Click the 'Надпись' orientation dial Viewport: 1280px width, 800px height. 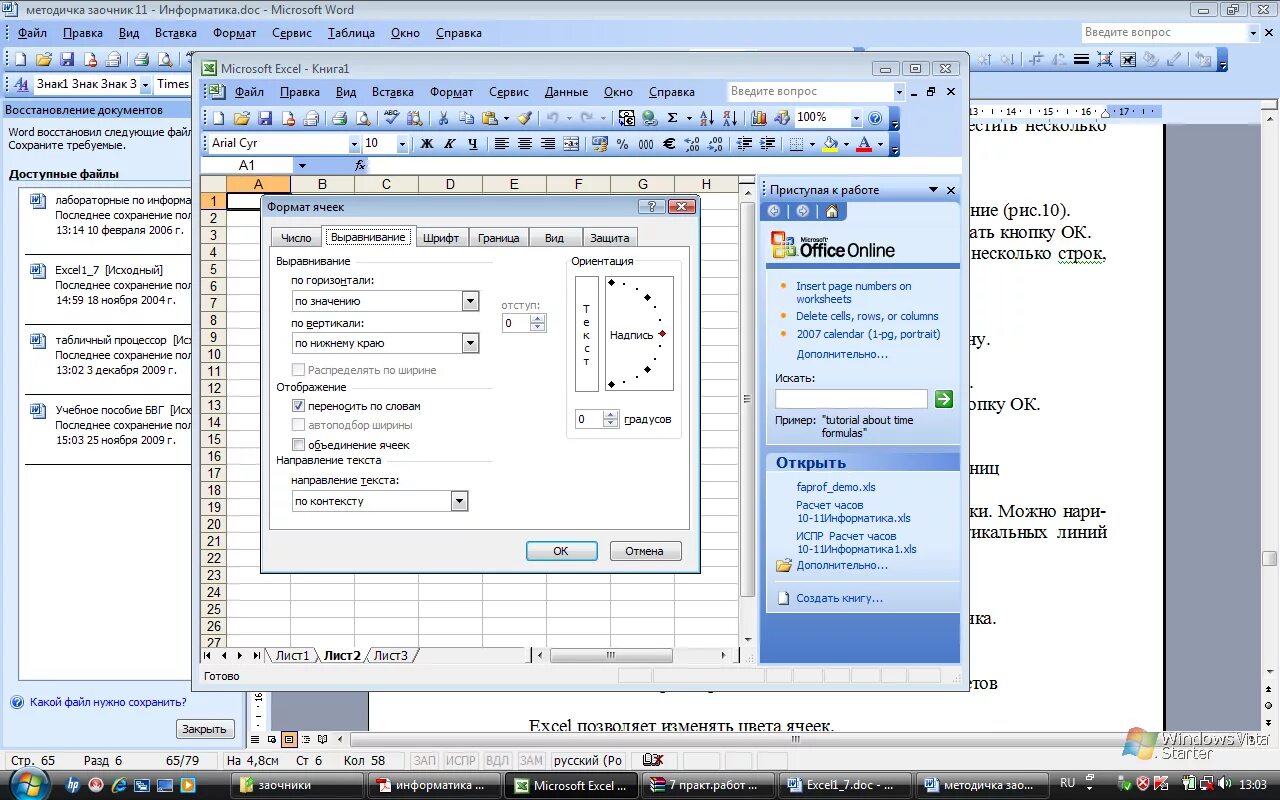pos(639,334)
